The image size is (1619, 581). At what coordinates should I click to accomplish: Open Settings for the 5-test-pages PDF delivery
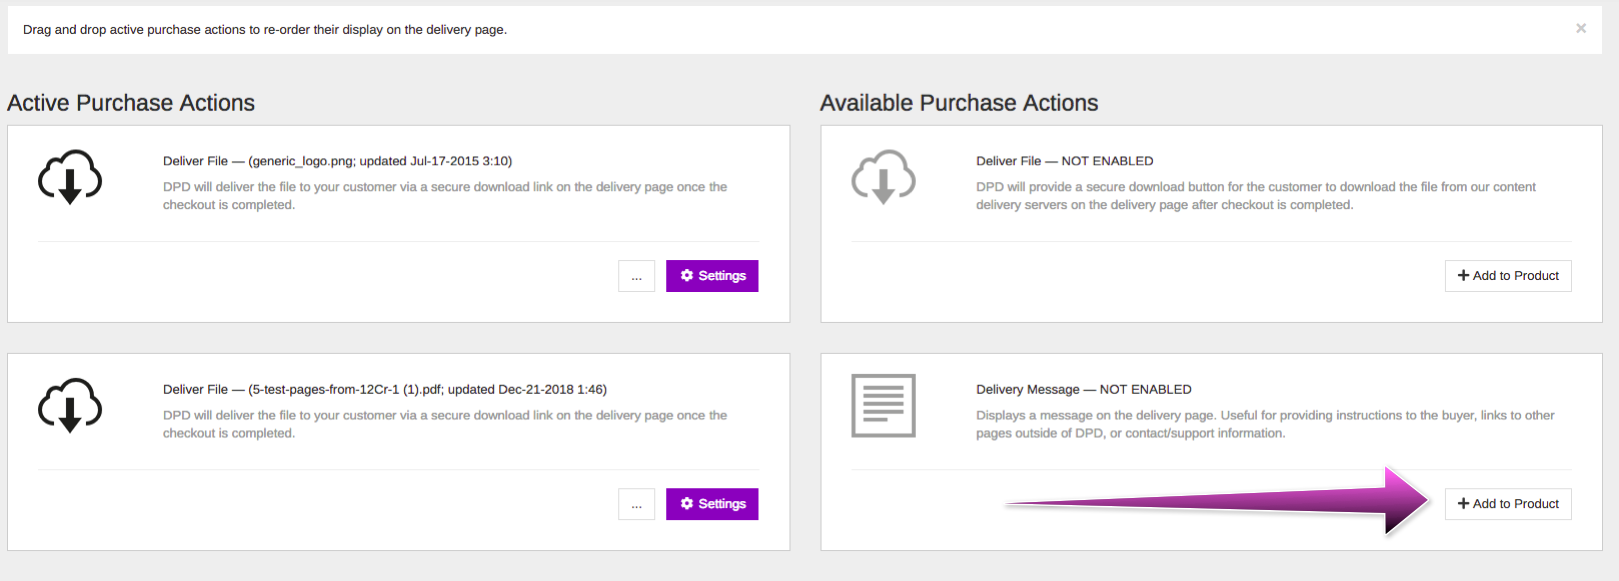[x=712, y=504]
